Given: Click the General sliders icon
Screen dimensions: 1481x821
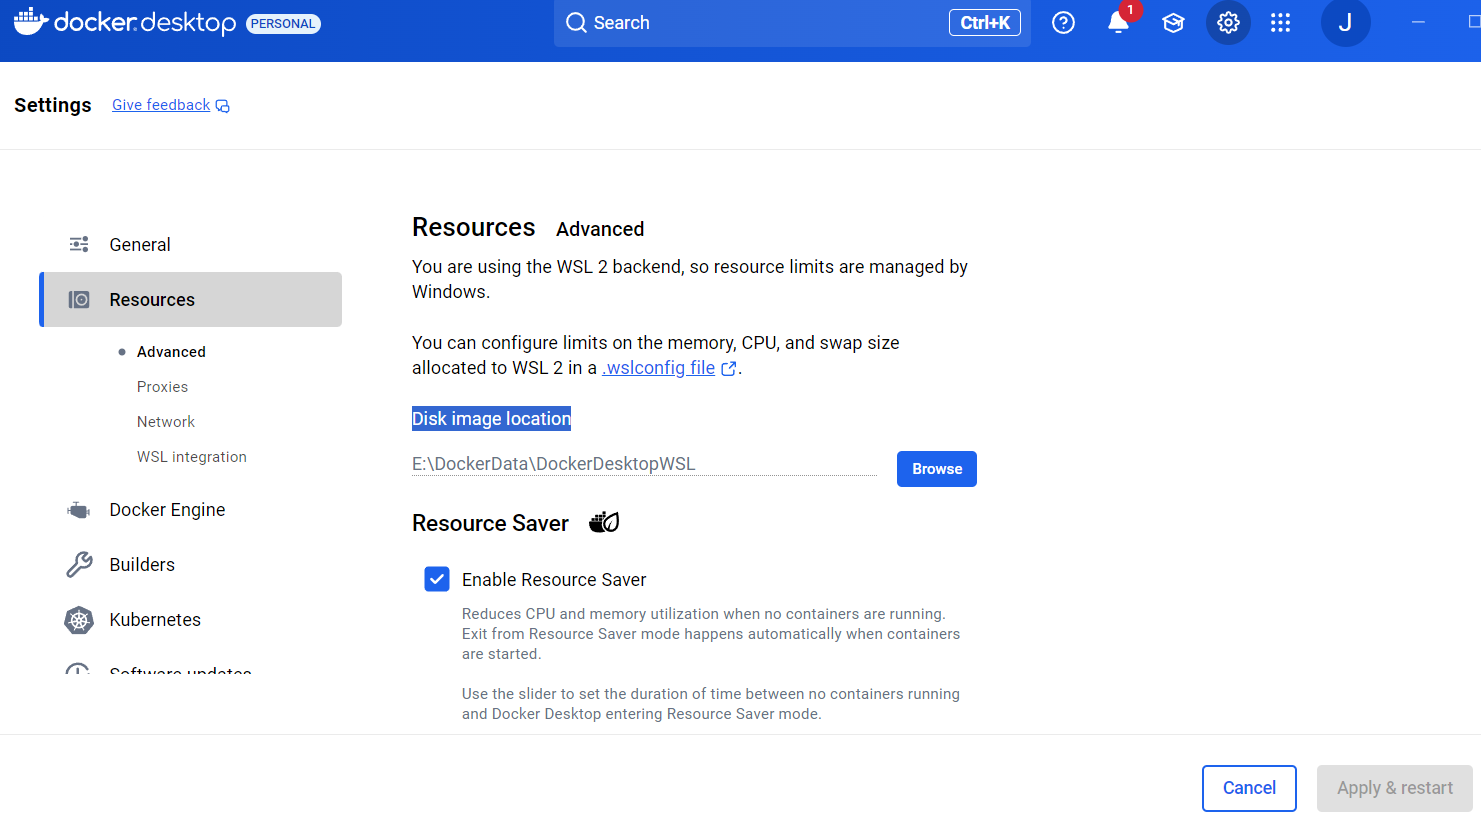Looking at the screenshot, I should coord(79,244).
